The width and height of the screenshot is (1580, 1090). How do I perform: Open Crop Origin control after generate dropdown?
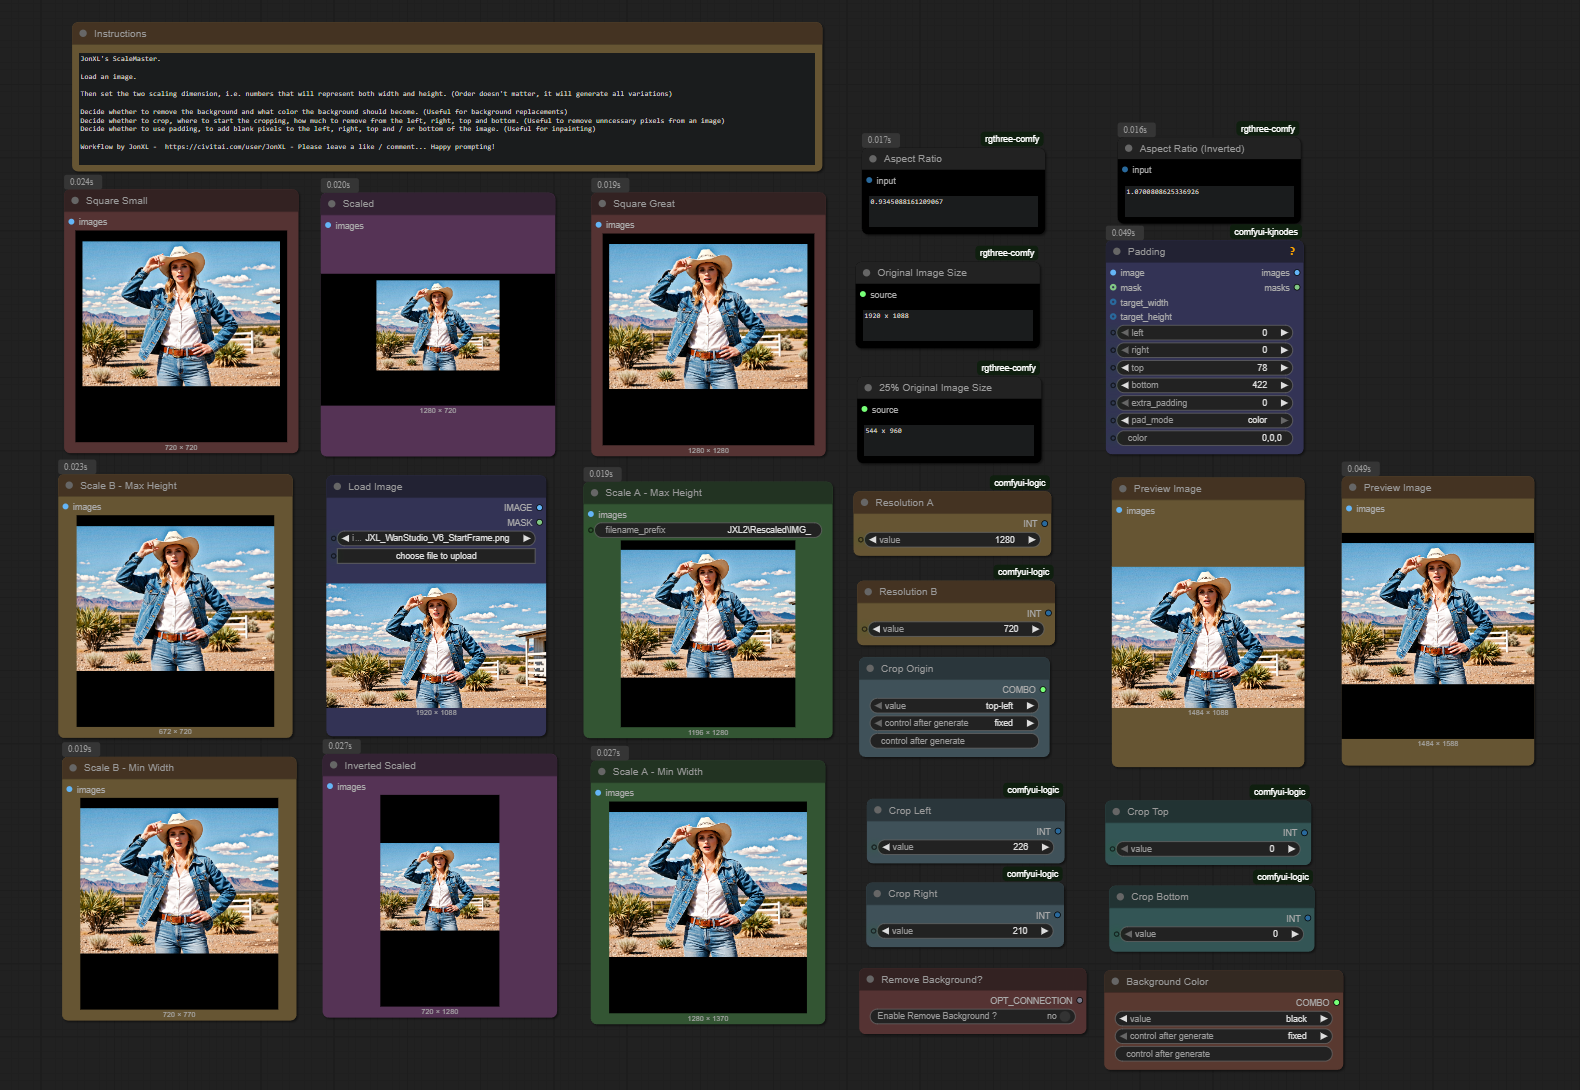tap(954, 723)
